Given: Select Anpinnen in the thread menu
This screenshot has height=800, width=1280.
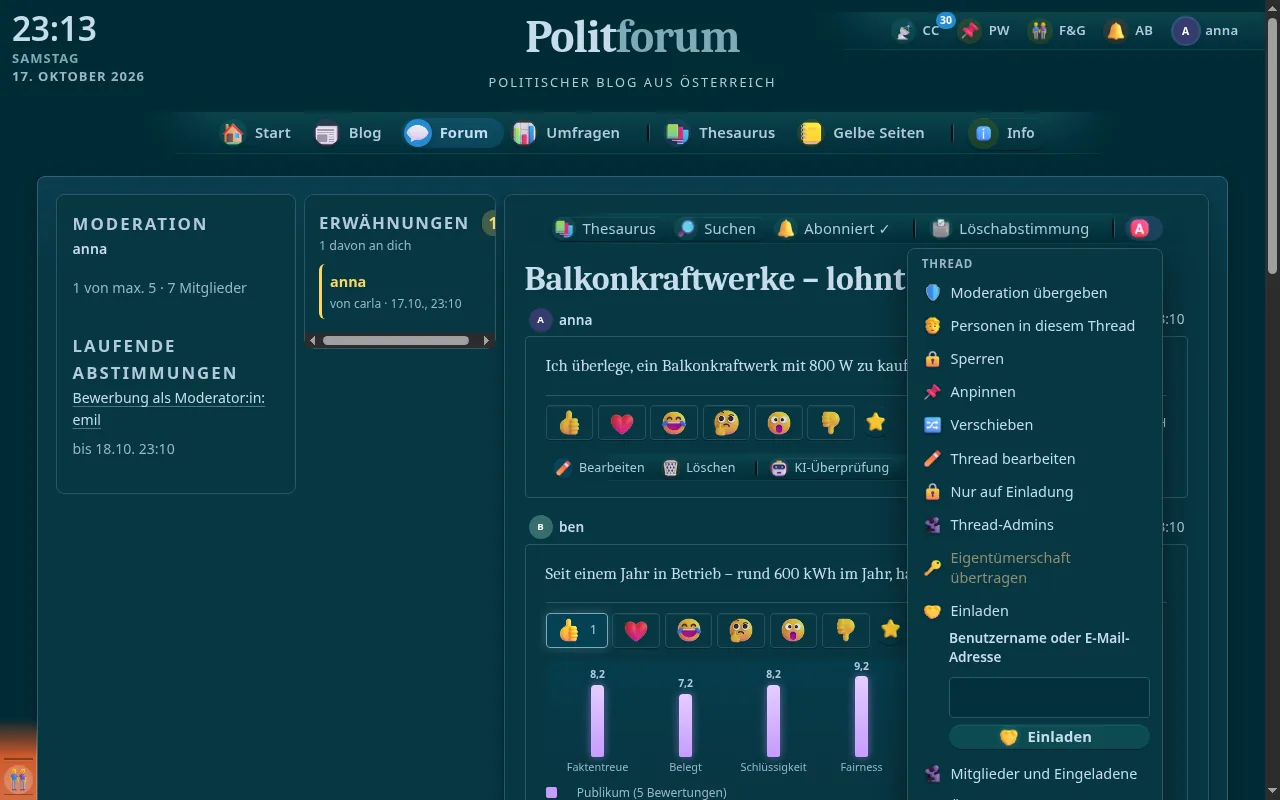Looking at the screenshot, I should (x=1035, y=392).
